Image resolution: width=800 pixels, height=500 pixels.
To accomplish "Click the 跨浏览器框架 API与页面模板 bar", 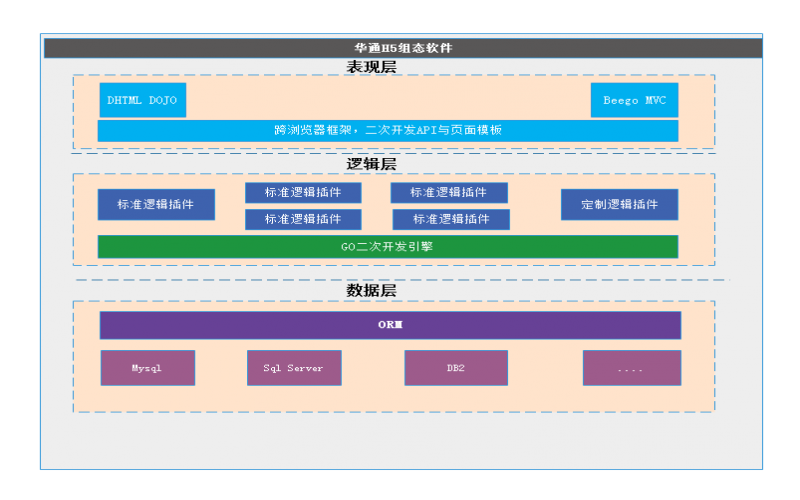I will tap(387, 130).
